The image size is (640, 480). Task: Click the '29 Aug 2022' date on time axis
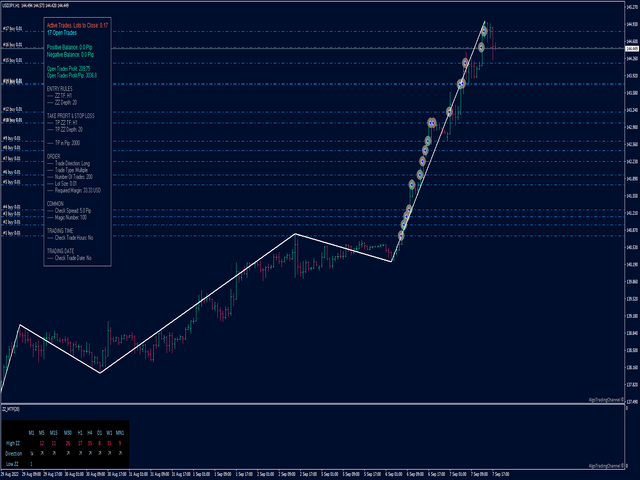10,474
